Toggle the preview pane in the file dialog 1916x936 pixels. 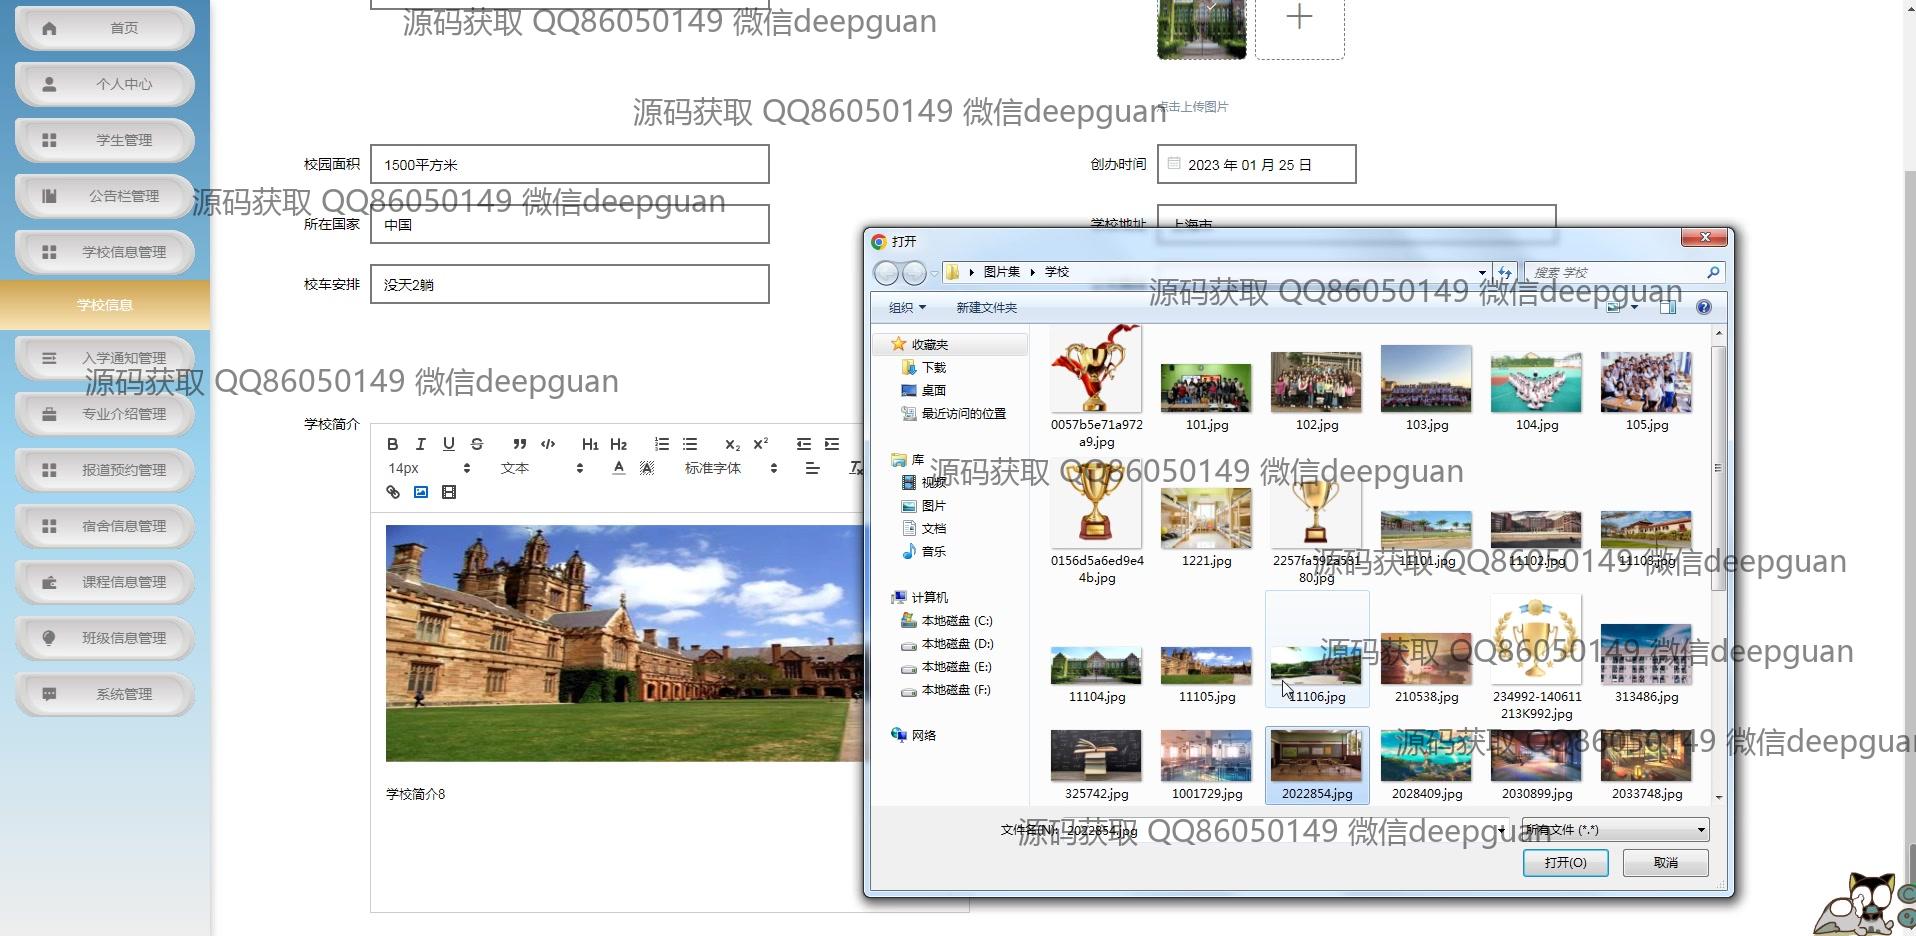pyautogui.click(x=1668, y=308)
